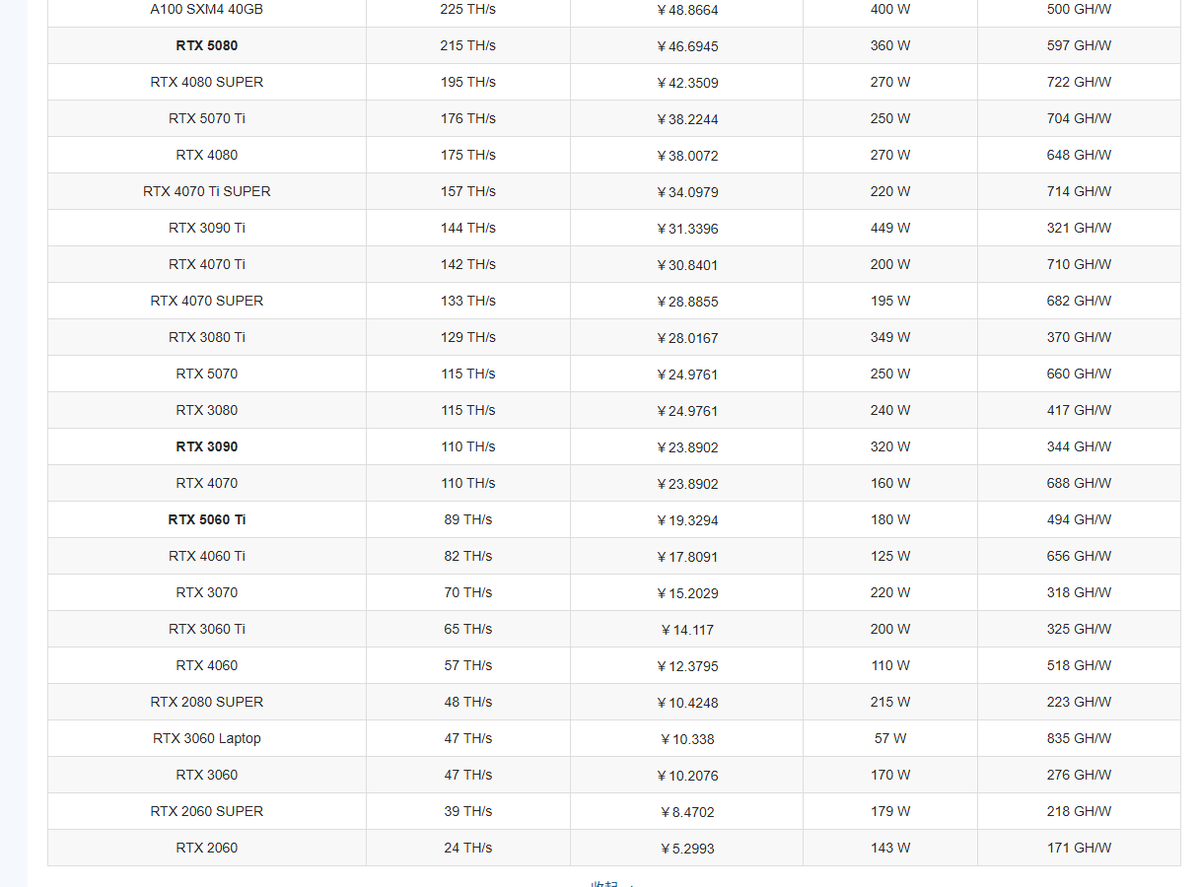
Task: Click the bold RTX 3090 model name
Action: pyautogui.click(x=207, y=447)
